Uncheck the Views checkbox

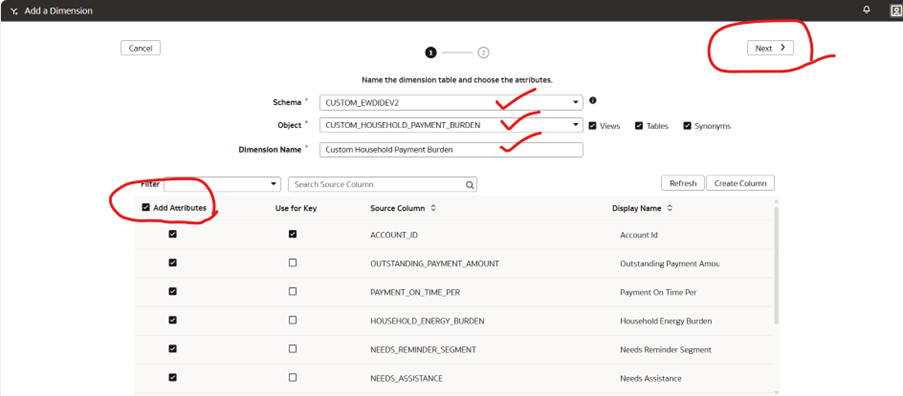pos(592,125)
